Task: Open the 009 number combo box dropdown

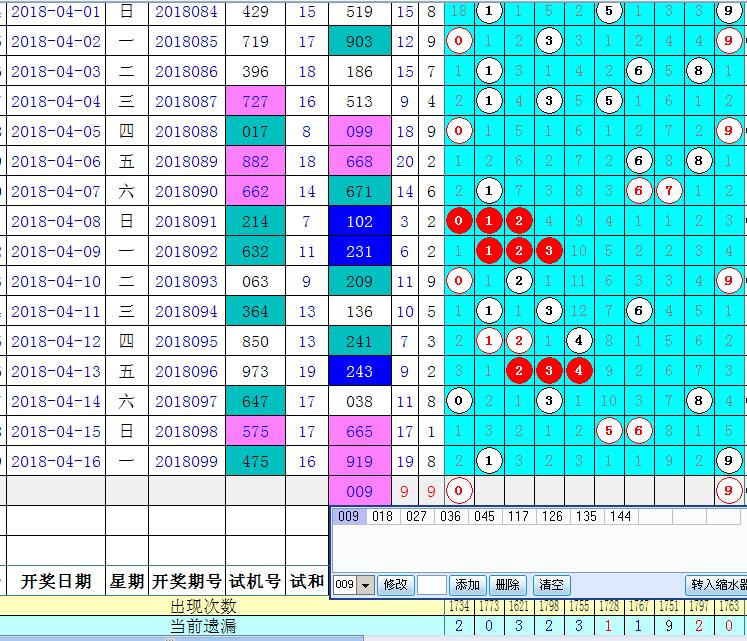Action: tap(366, 585)
